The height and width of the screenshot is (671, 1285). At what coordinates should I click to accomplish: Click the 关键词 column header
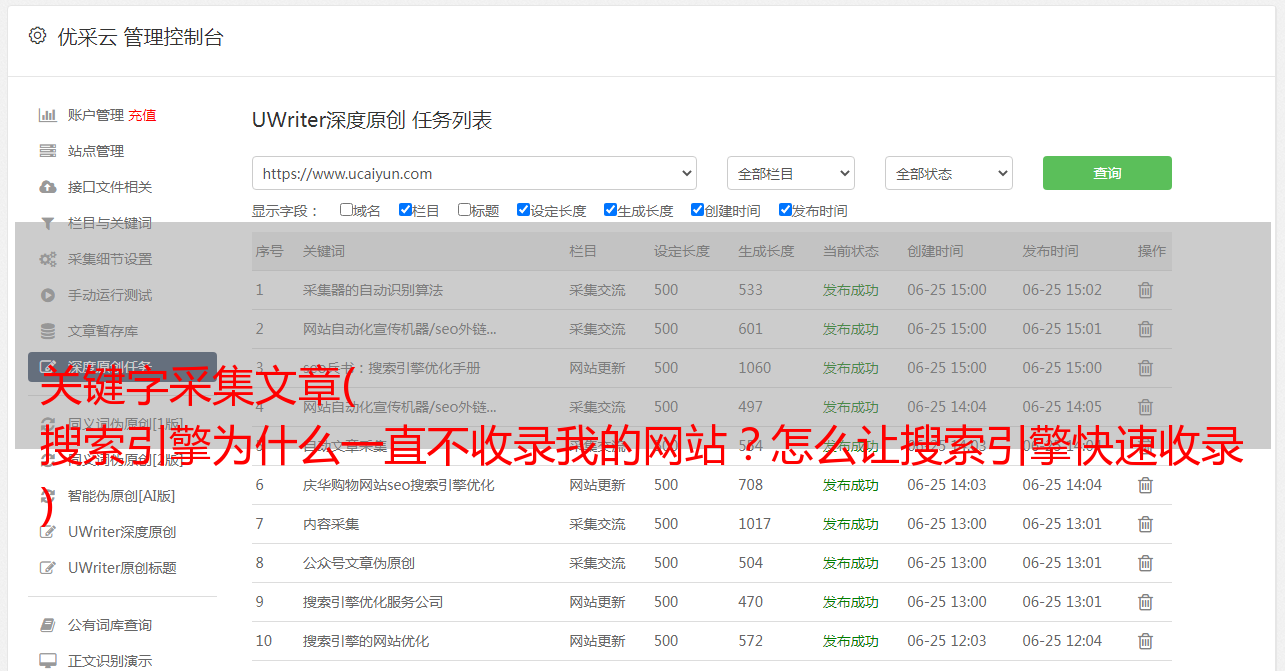coord(324,251)
